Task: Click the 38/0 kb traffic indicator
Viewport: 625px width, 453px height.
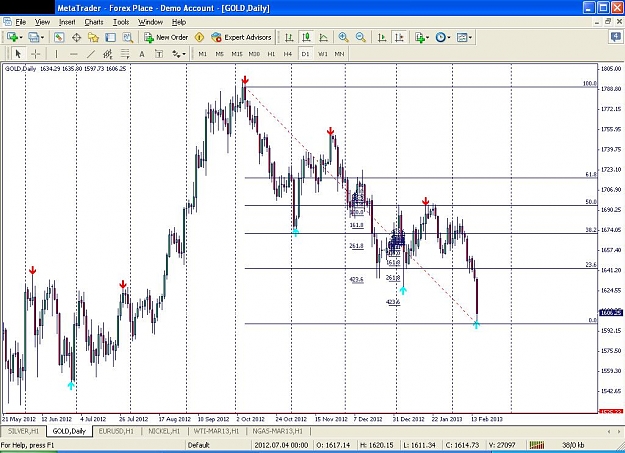Action: click(573, 445)
